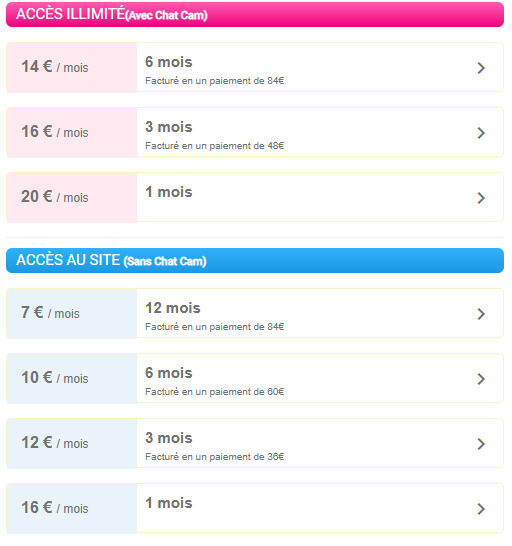Open the Accès Illimité pink header

(x=255, y=15)
